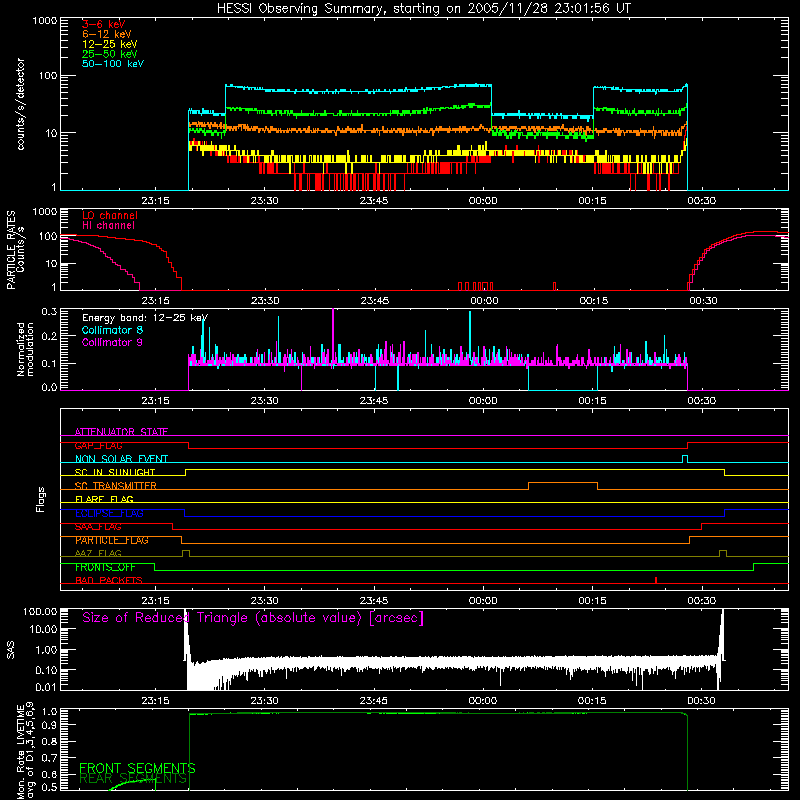Click the SC_IN_SUNLIGHT flag label

(115, 472)
